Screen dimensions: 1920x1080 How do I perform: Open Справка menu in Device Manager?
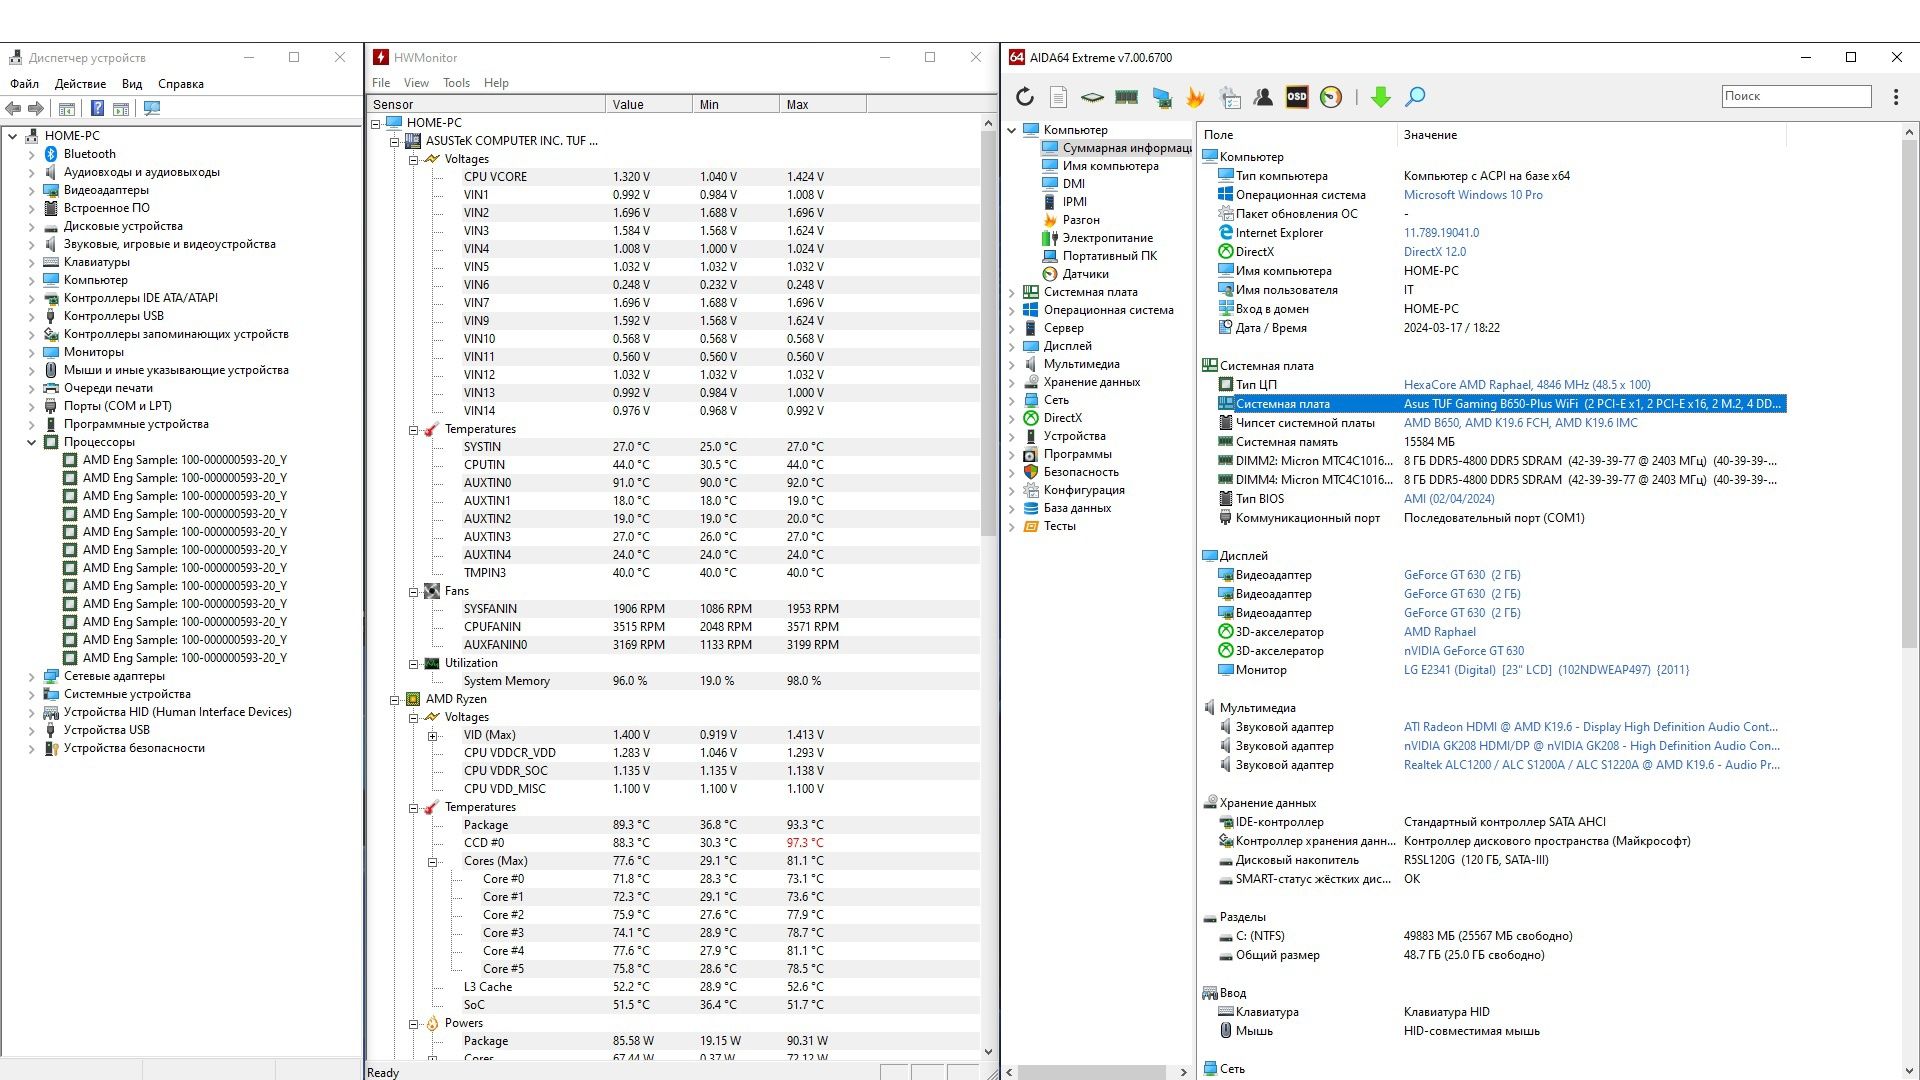[181, 84]
